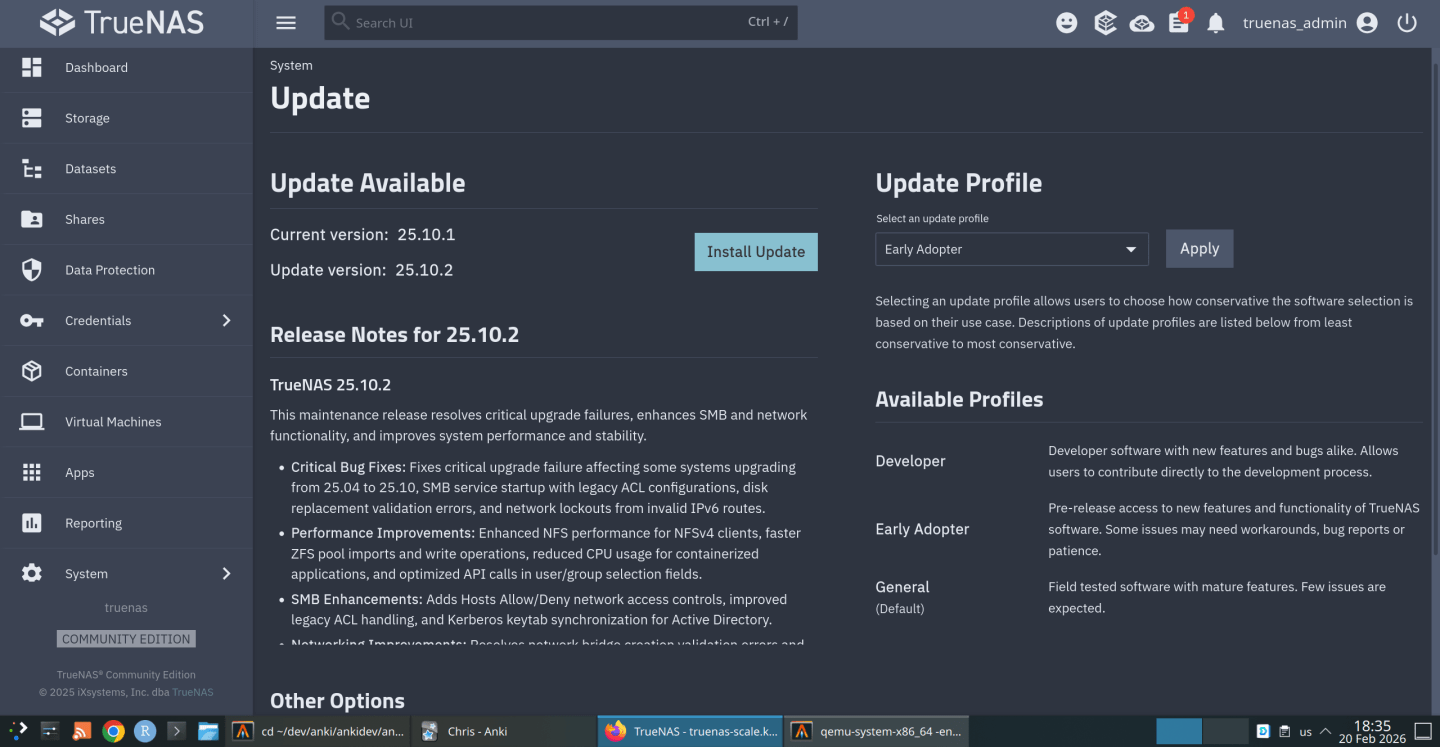This screenshot has height=747, width=1440.
Task: Toggle the sidebar hamburger menu
Action: [x=286, y=22]
